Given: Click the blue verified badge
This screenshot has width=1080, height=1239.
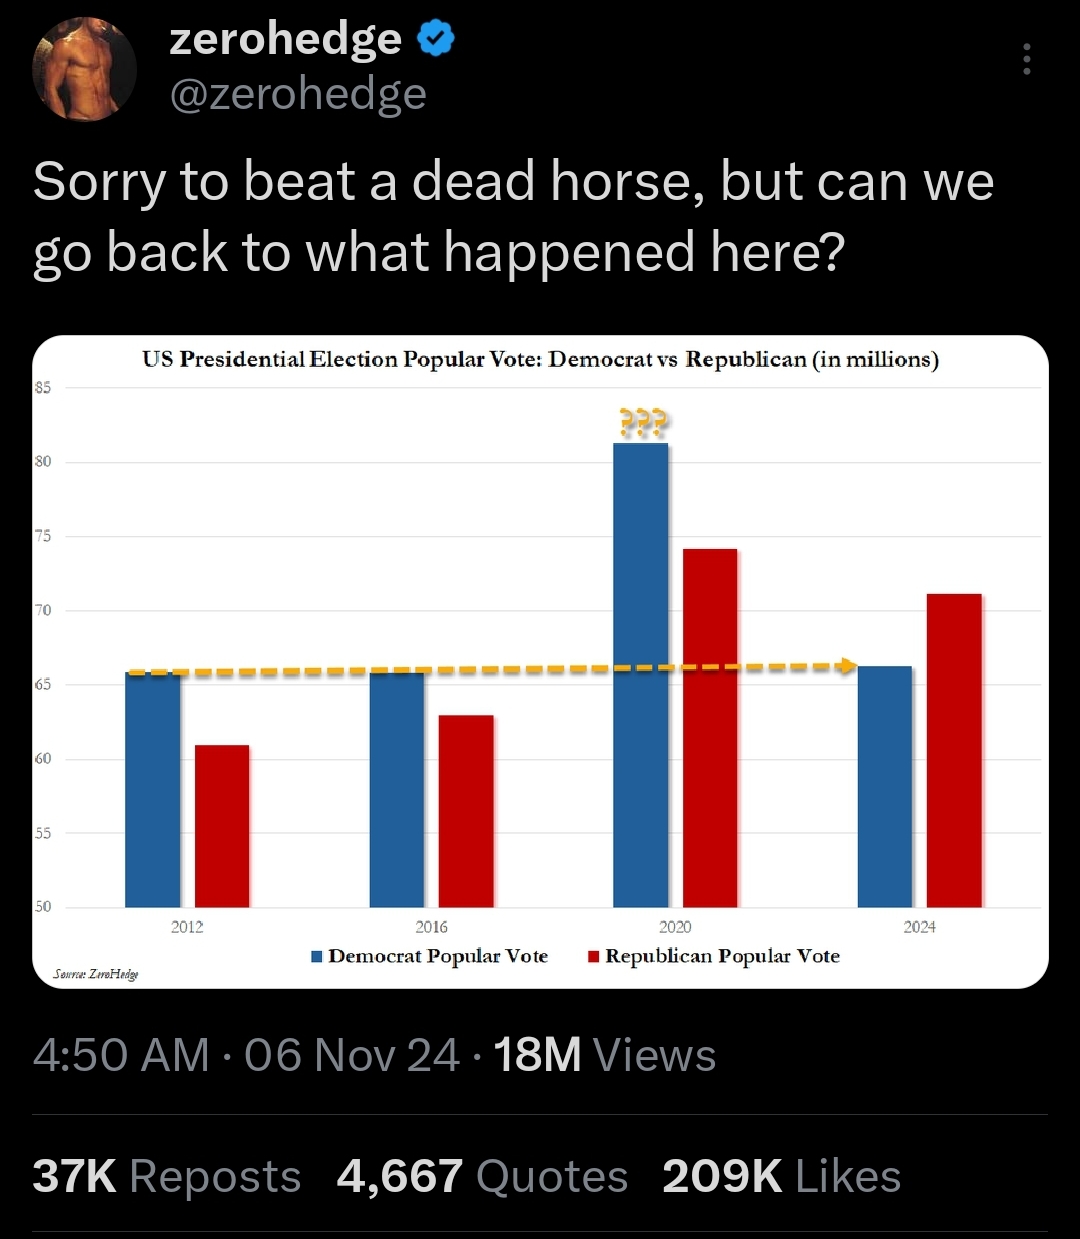Looking at the screenshot, I should coord(435,39).
